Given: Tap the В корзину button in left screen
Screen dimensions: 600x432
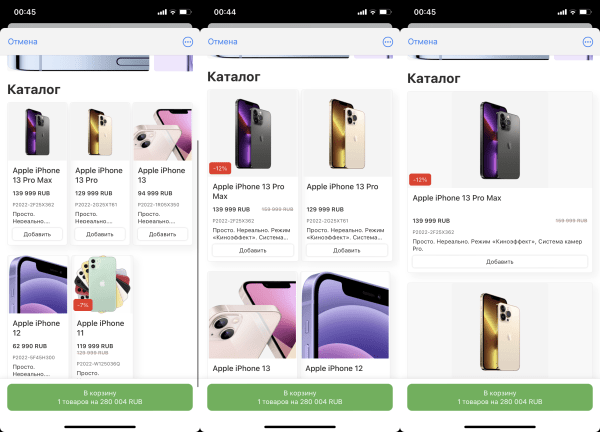Looking at the screenshot, I should [100, 397].
